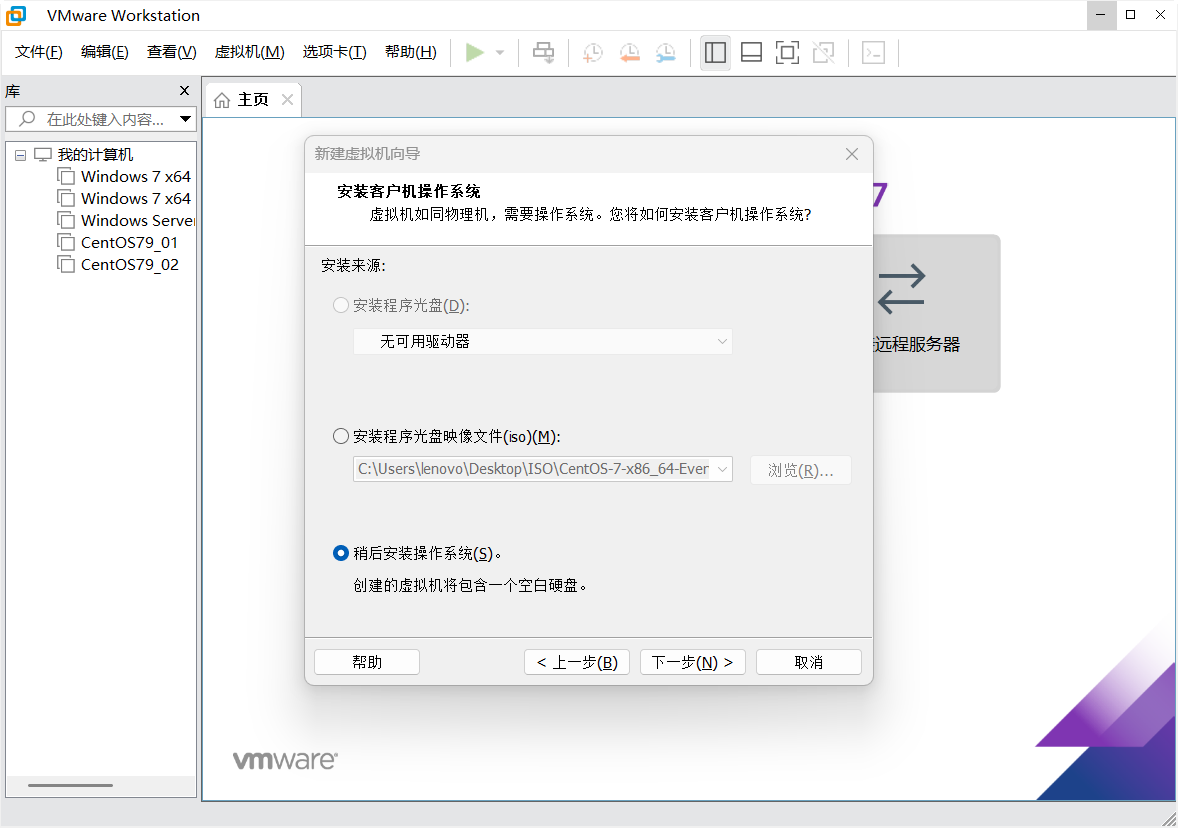
Task: Click the enter full screen icon
Action: [787, 53]
